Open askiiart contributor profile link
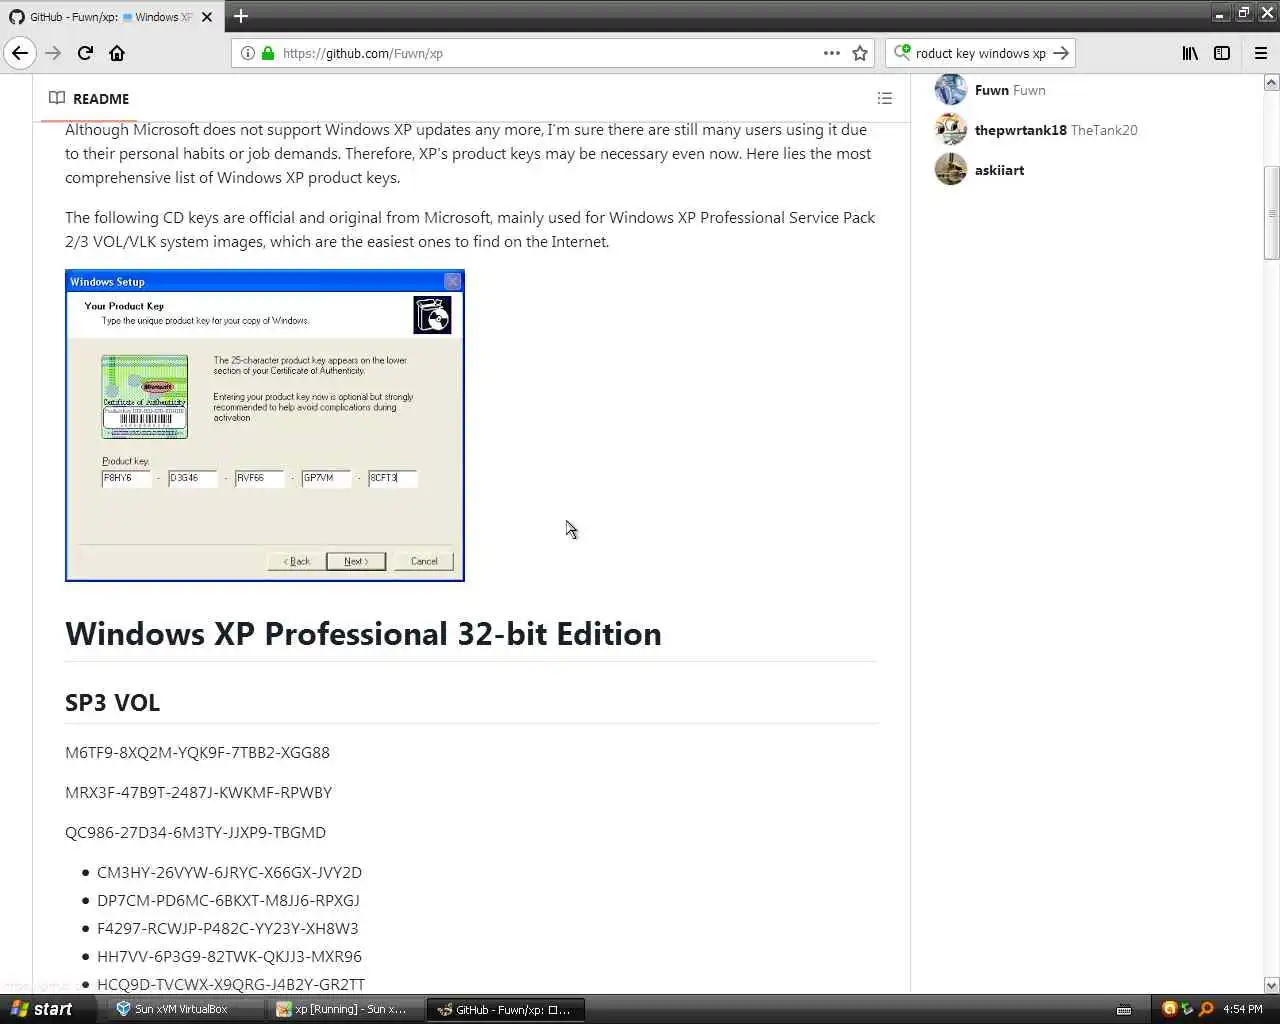The height and width of the screenshot is (1024, 1280). [x=999, y=170]
